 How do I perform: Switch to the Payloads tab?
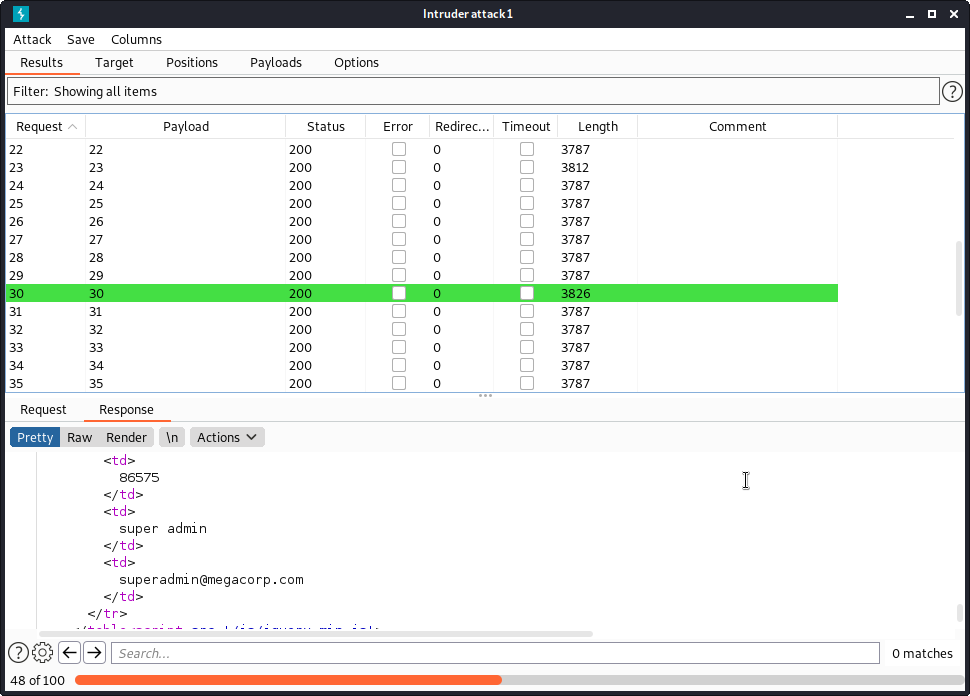(276, 62)
